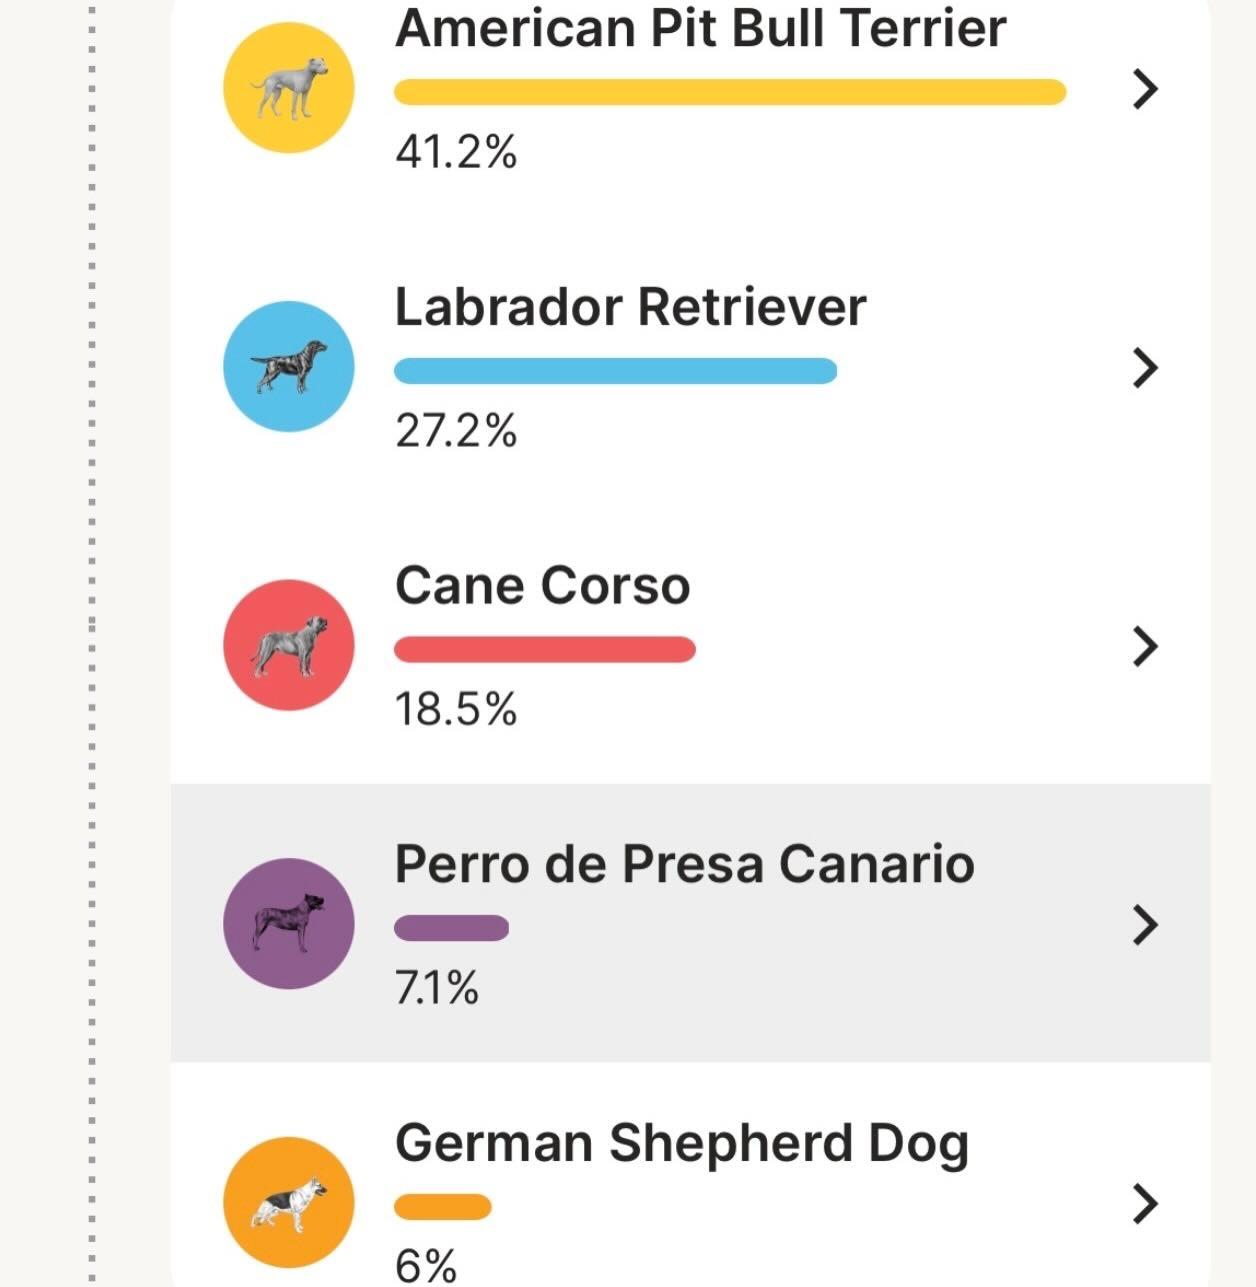Viewport: 1256px width, 1287px height.
Task: Click the yellow American Pit Bull Terrier icon
Action: pyautogui.click(x=288, y=88)
